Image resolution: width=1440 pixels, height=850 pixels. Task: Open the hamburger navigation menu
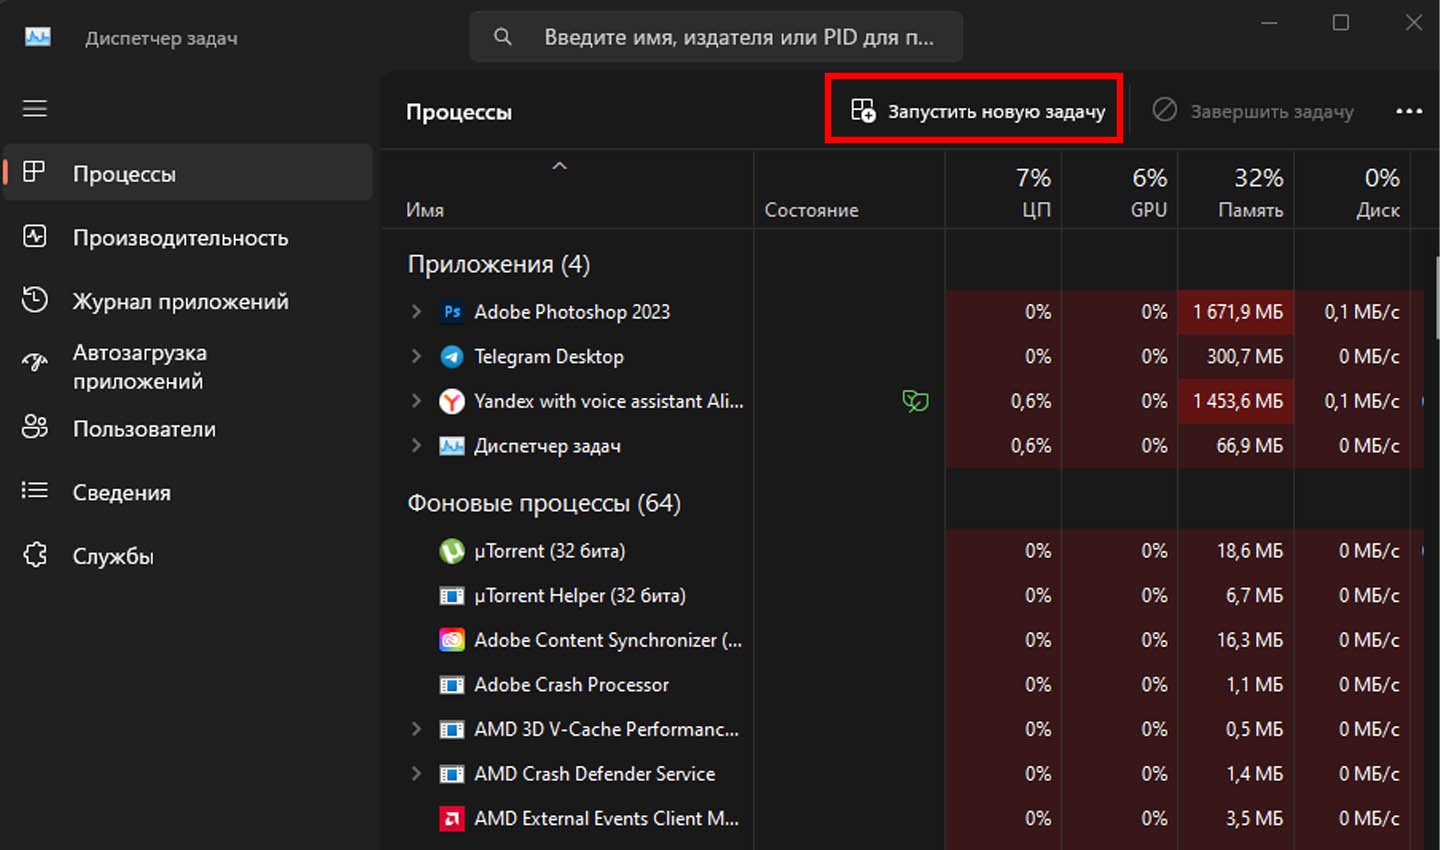(35, 108)
